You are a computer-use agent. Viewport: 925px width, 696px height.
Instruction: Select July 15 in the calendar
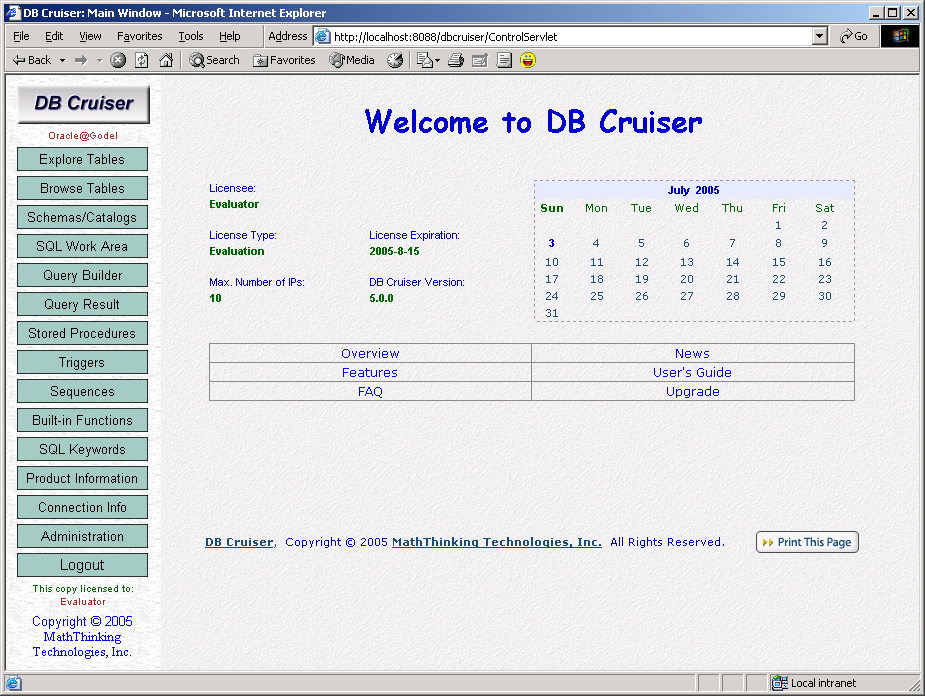(x=778, y=262)
